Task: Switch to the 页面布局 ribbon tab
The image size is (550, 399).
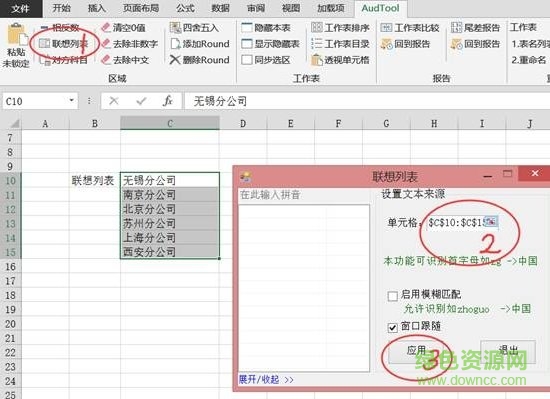Action: (x=141, y=8)
